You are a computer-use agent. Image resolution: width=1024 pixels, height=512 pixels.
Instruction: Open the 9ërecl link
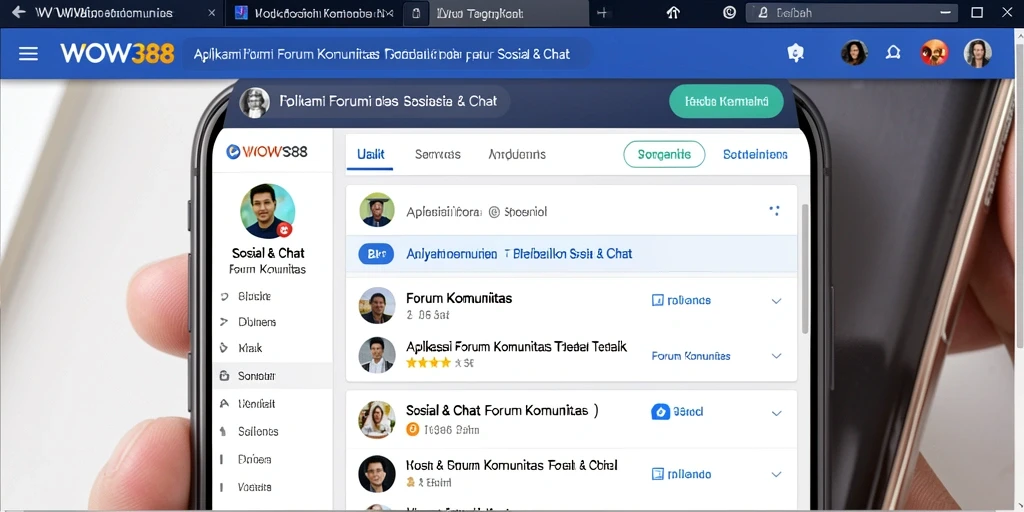pos(688,412)
